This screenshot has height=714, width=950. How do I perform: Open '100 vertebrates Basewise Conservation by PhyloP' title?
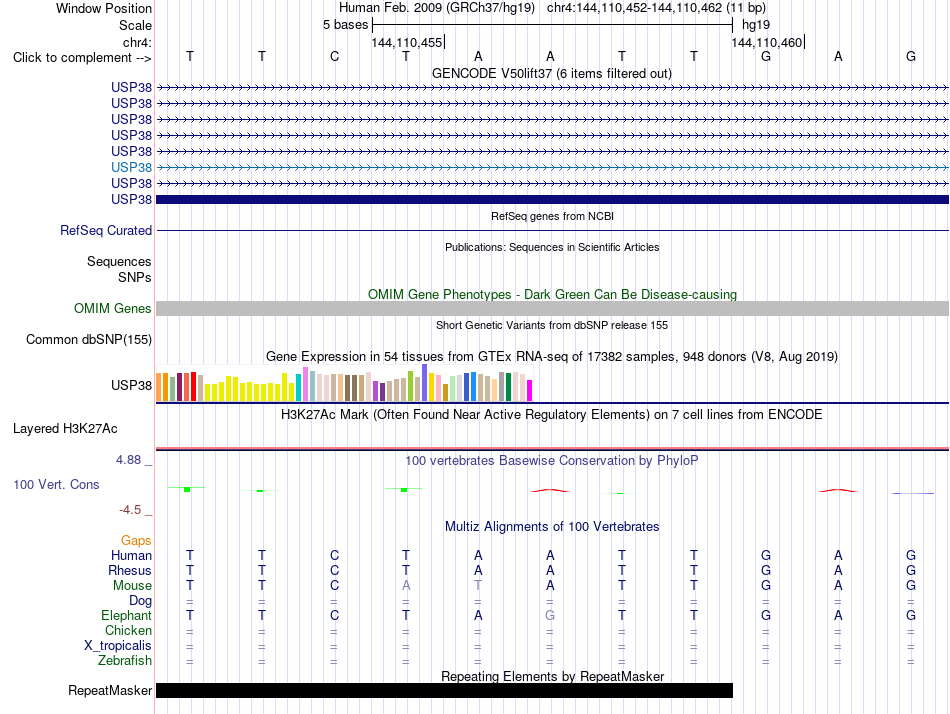(552, 461)
